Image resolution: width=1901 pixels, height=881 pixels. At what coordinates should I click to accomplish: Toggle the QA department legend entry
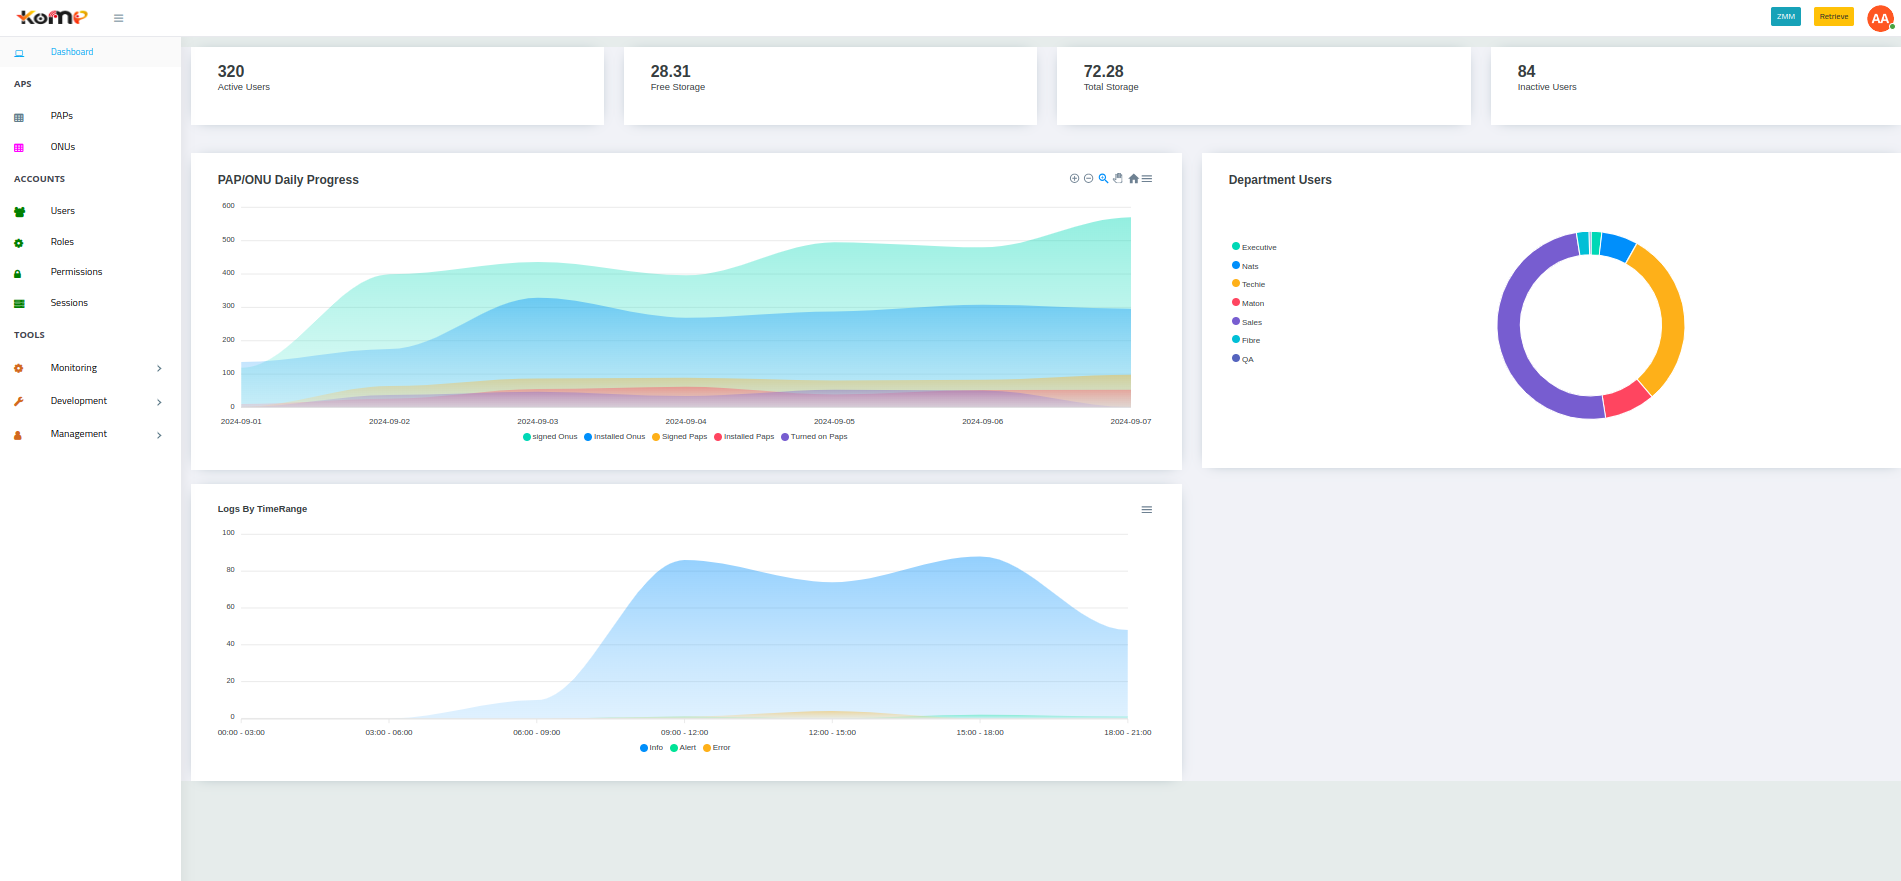pos(1243,359)
